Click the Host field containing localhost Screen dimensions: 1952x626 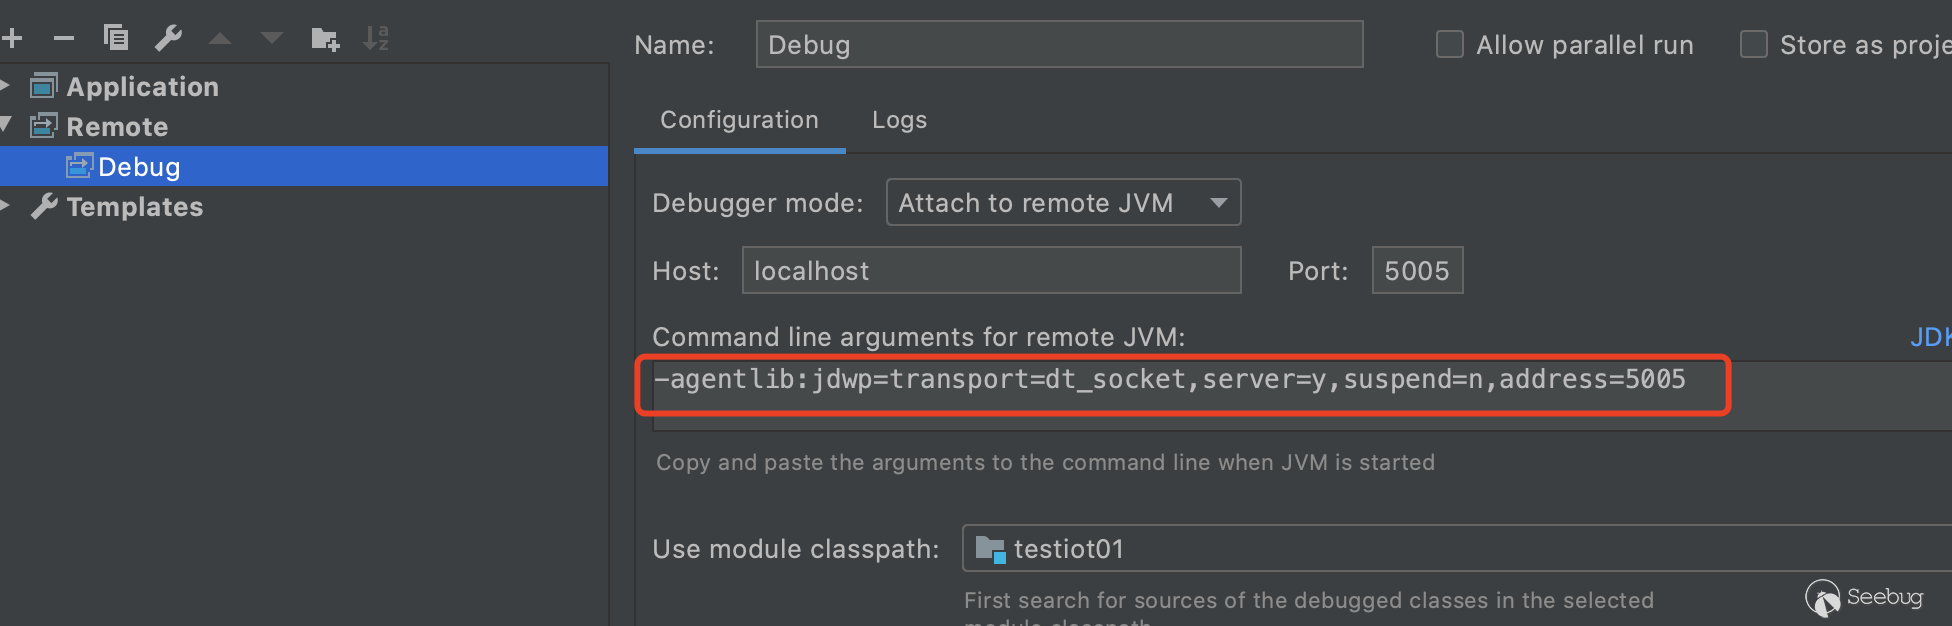(990, 271)
